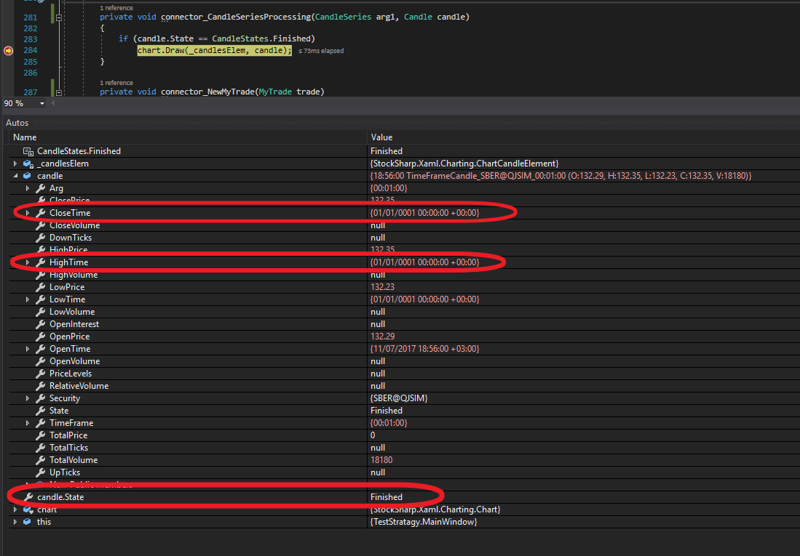Collapse the candle variable node
This screenshot has height=556, width=800.
(x=15, y=176)
